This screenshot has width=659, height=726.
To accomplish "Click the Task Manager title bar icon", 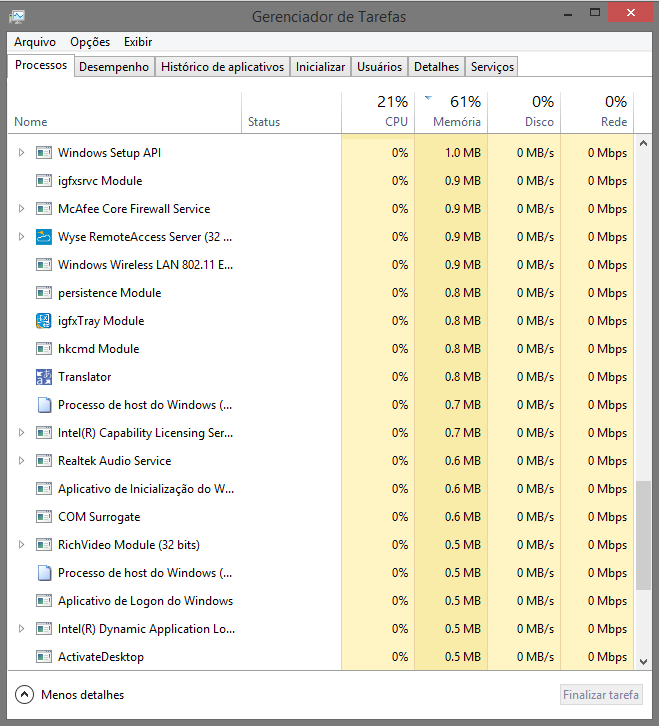I will [x=17, y=17].
